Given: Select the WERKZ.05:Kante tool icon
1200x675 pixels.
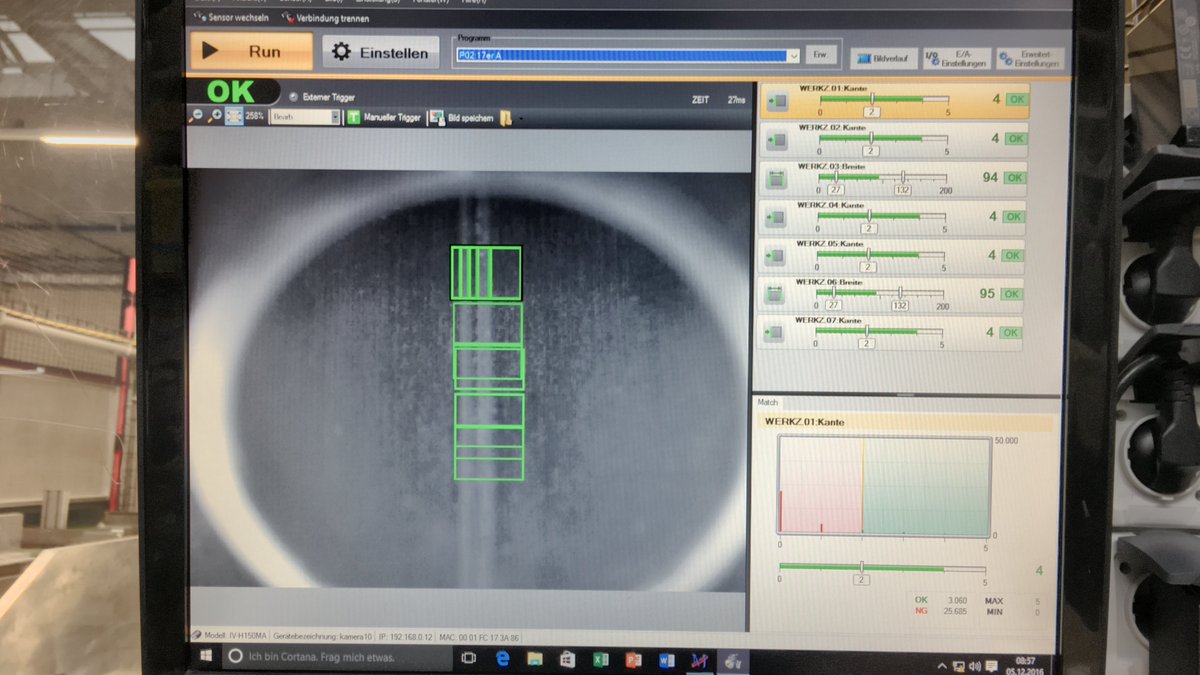Looking at the screenshot, I should pos(776,256).
